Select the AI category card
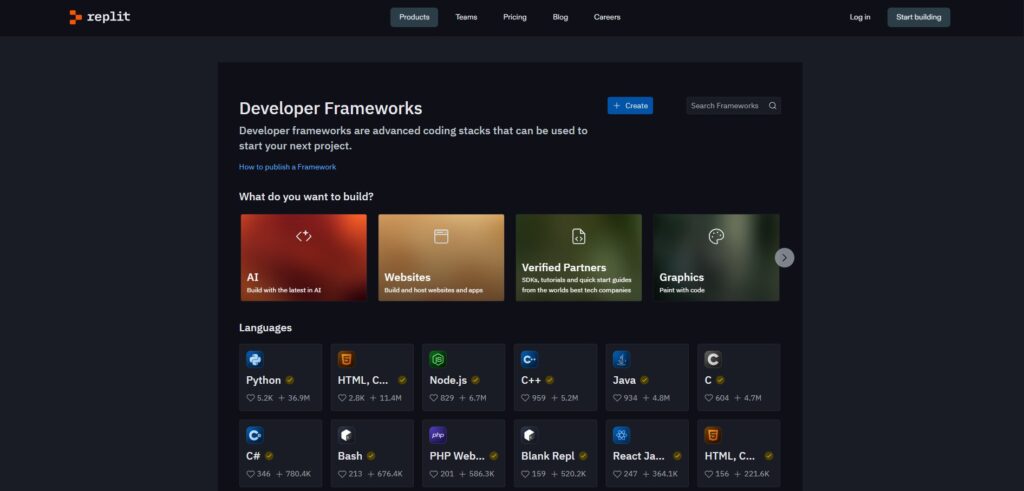Viewport: 1024px width, 491px height. pyautogui.click(x=304, y=257)
